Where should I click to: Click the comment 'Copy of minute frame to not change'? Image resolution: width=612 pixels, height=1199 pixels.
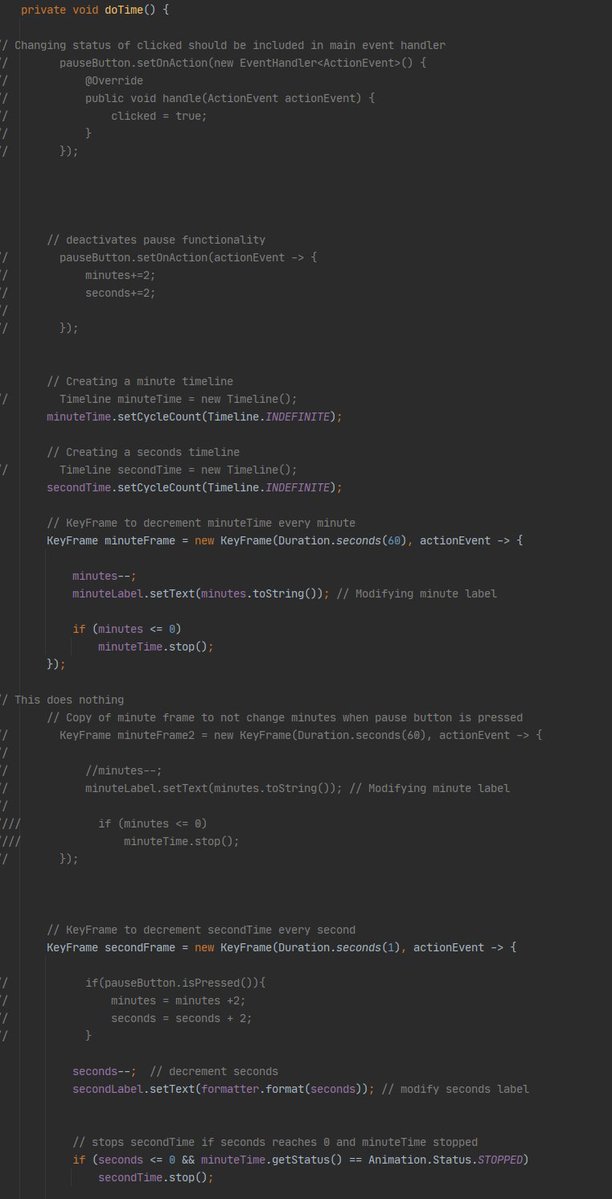285,716
